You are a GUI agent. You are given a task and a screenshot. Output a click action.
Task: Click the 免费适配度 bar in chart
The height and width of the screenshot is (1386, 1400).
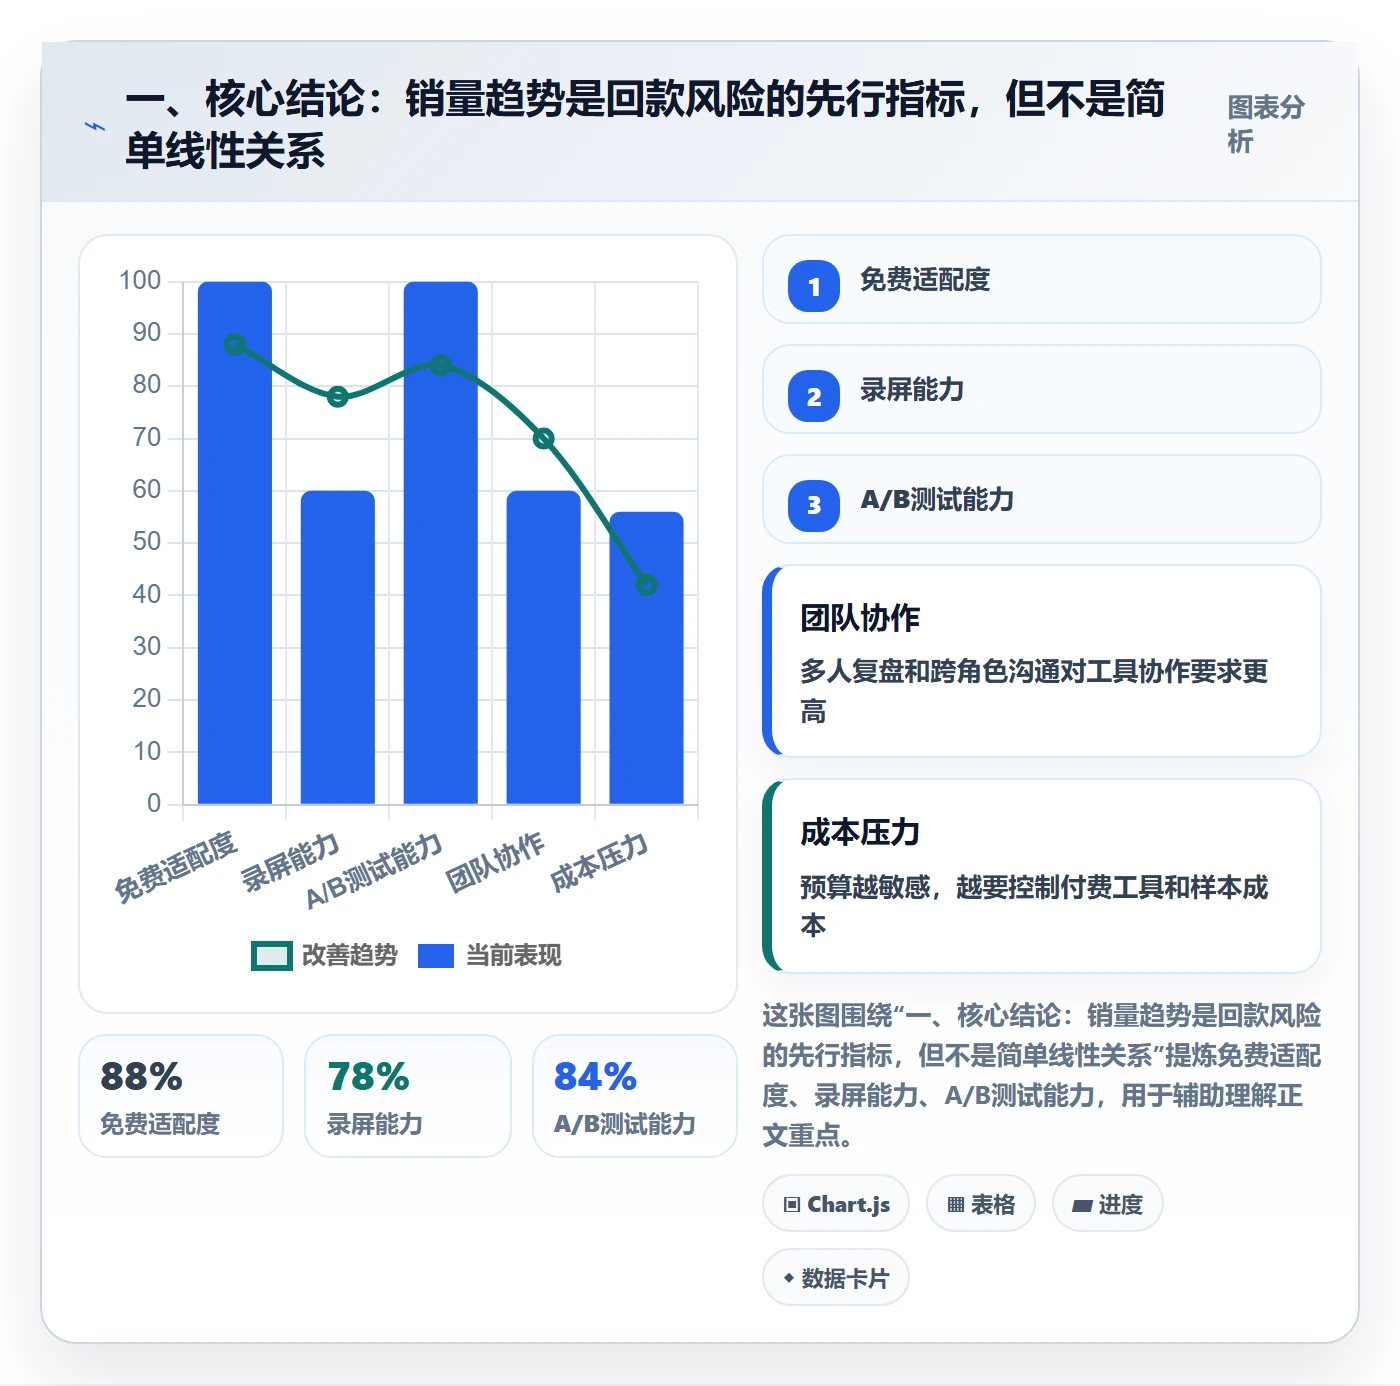(x=235, y=543)
